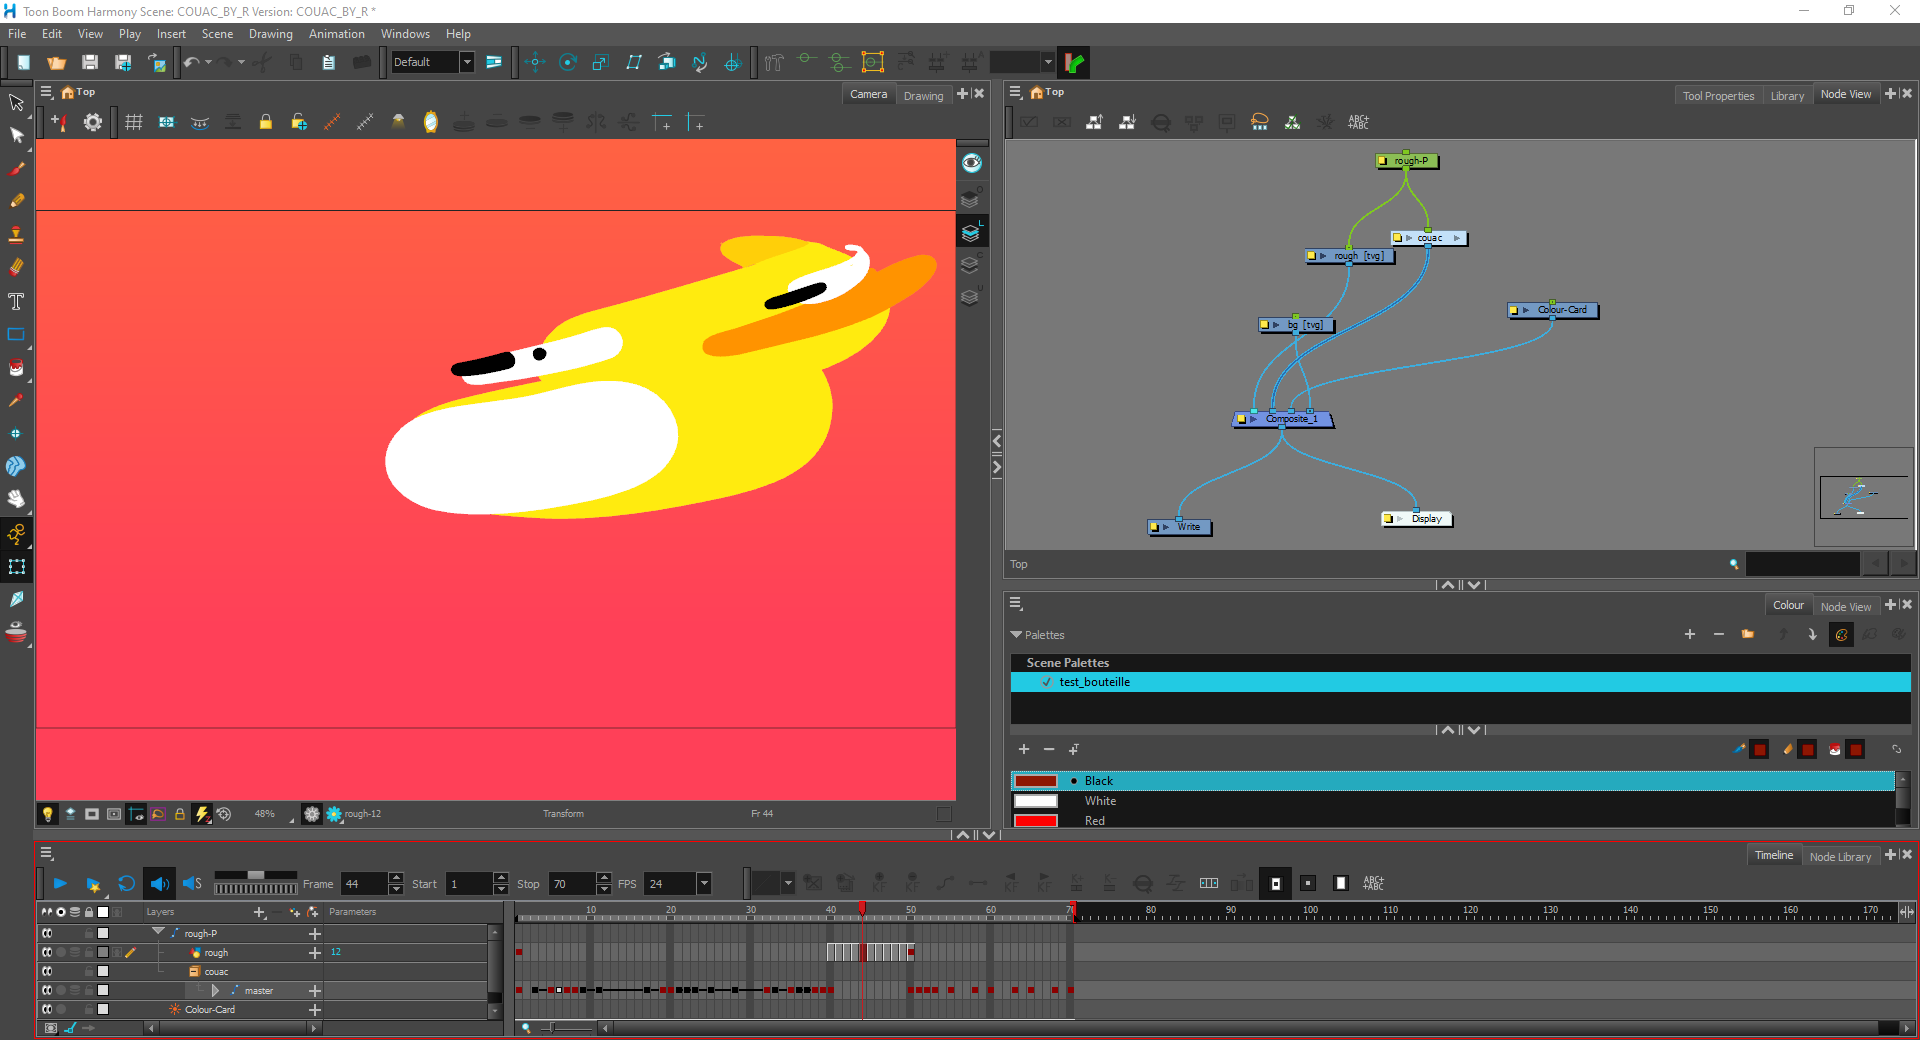
Task: Switch to the Tool Properties tab
Action: (1718, 96)
